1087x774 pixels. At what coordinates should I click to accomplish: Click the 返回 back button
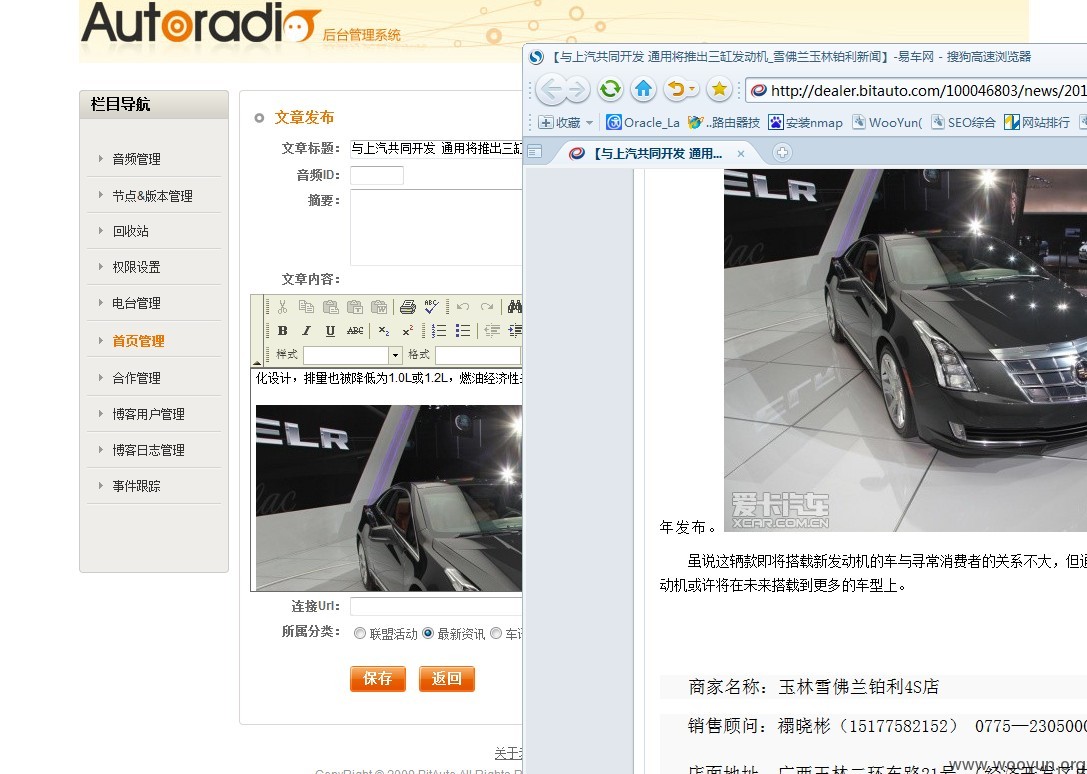[446, 678]
